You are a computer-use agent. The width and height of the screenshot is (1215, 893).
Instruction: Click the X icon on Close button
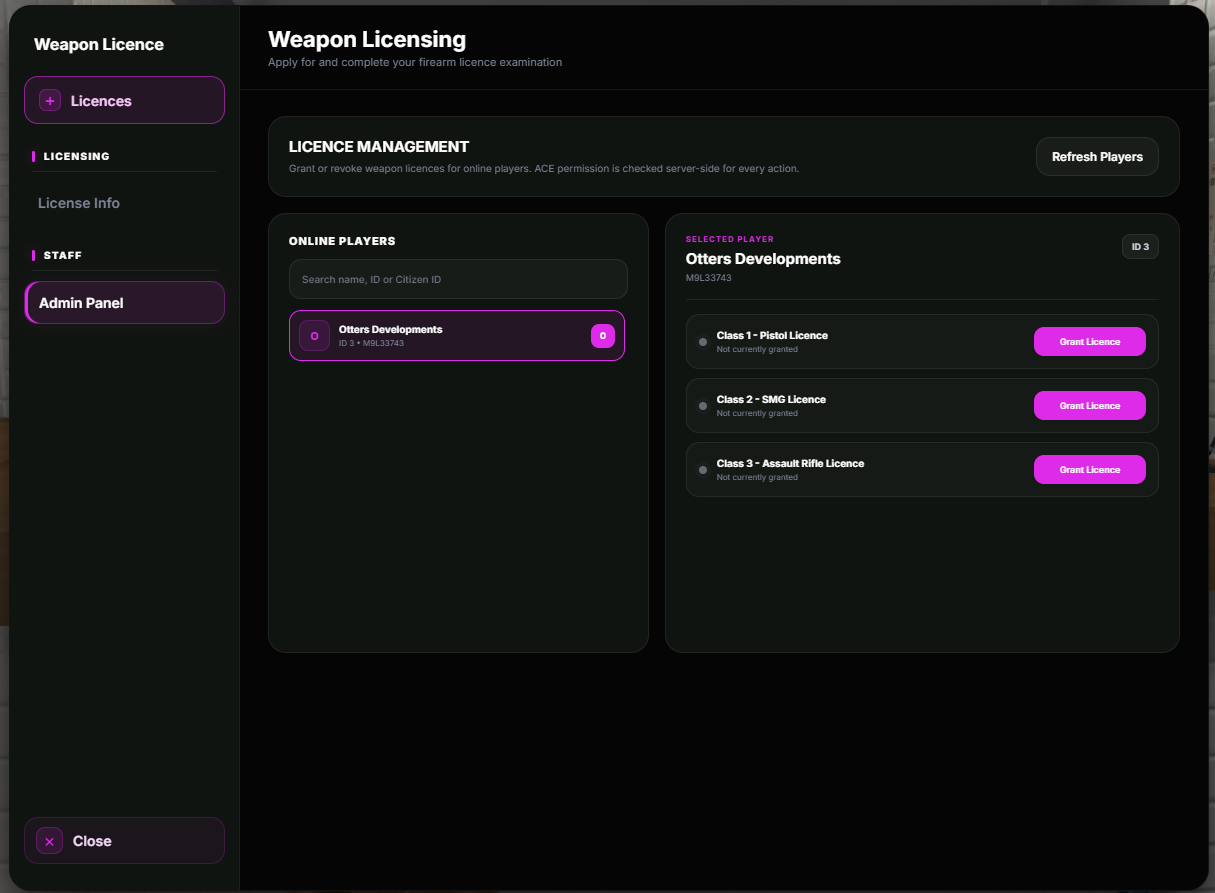[x=50, y=841]
